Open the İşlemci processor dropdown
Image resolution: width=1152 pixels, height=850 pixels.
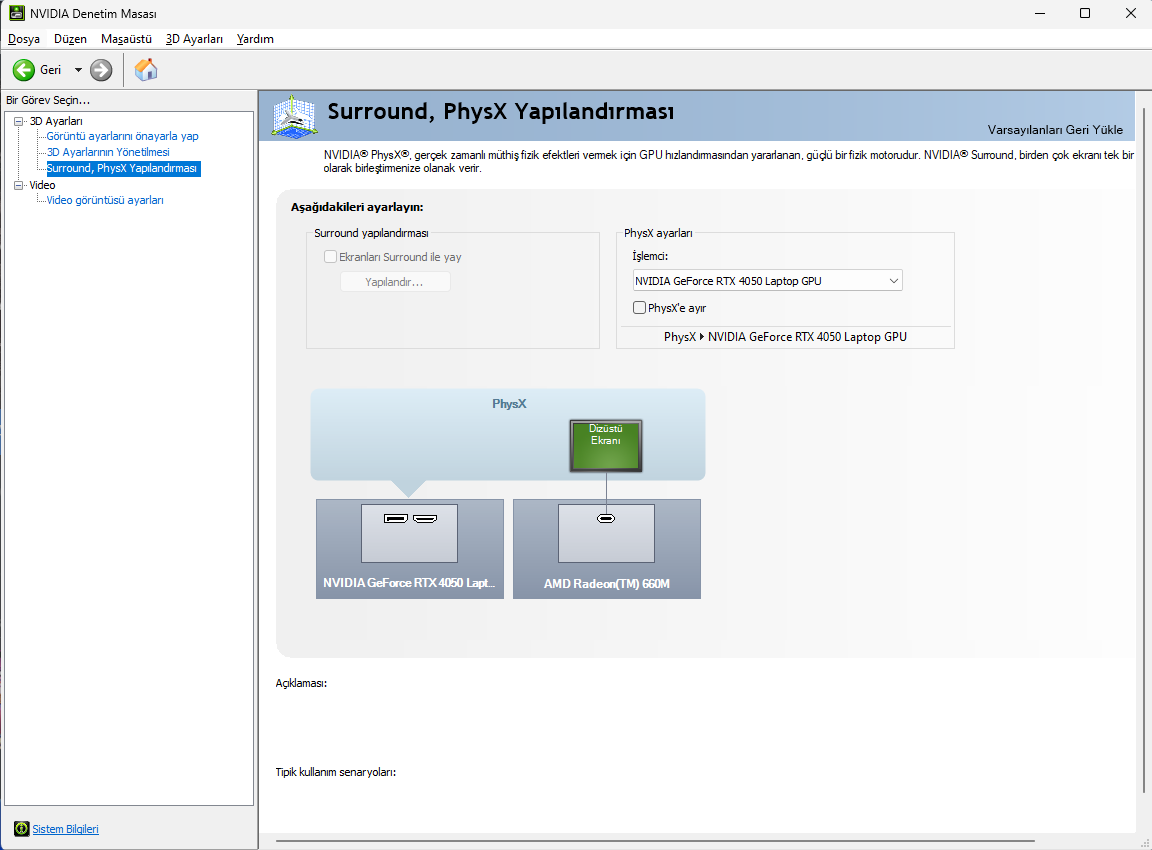pyautogui.click(x=767, y=281)
